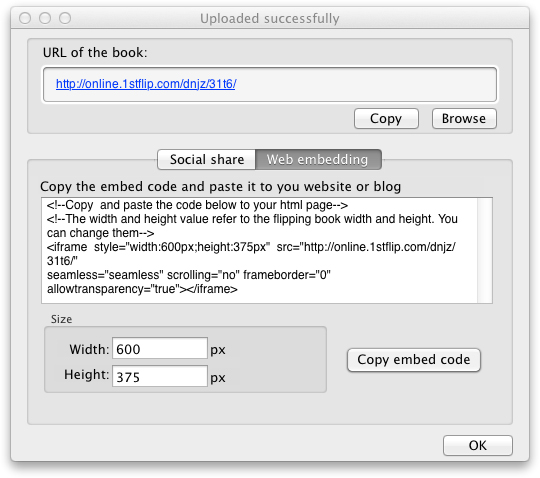Viewport: 540px width, 478px height.
Task: Focus the Height input field
Action: tap(160, 376)
